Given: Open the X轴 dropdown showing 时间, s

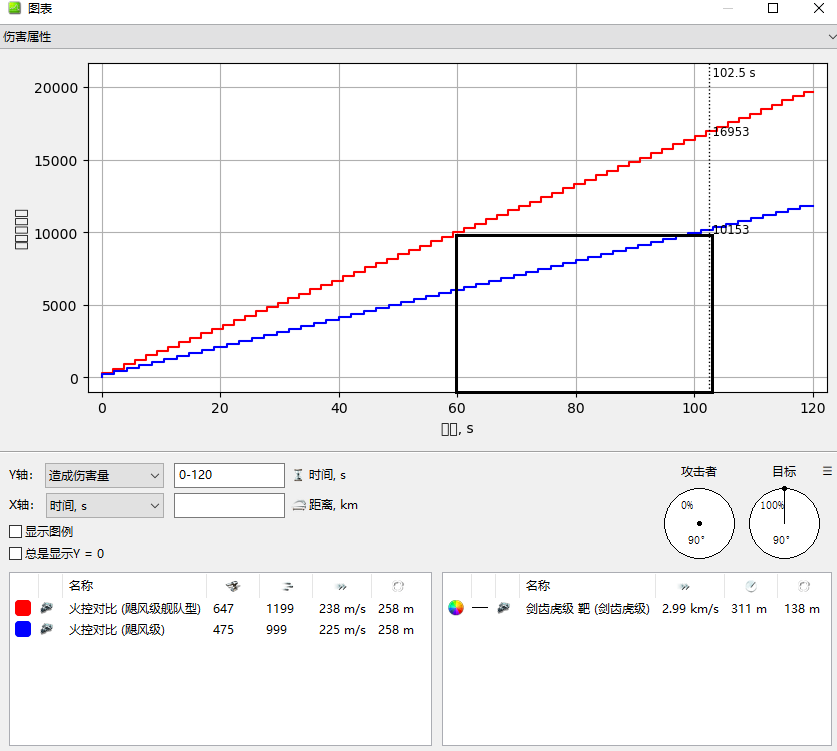Looking at the screenshot, I should point(105,505).
